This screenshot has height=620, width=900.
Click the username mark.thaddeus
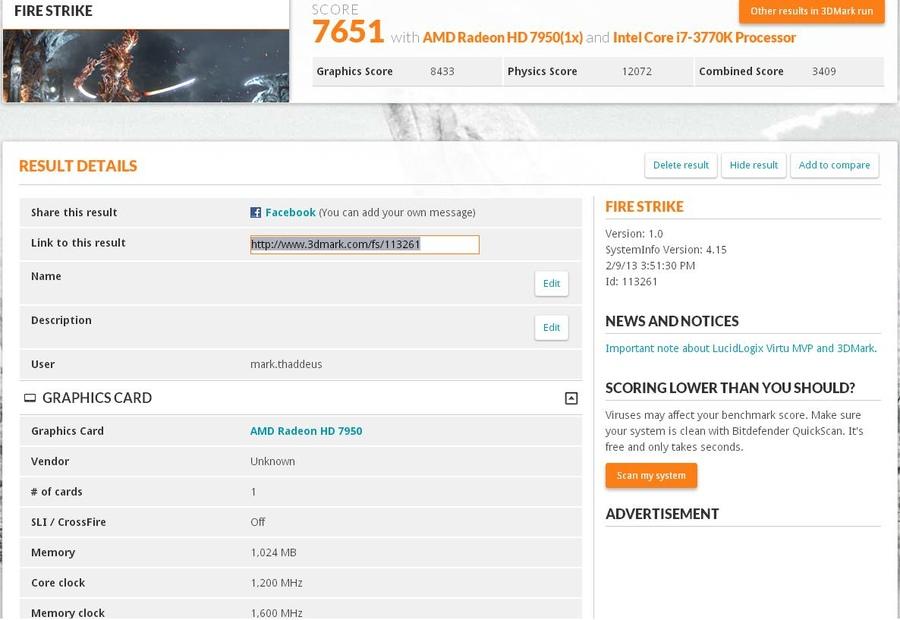(286, 365)
